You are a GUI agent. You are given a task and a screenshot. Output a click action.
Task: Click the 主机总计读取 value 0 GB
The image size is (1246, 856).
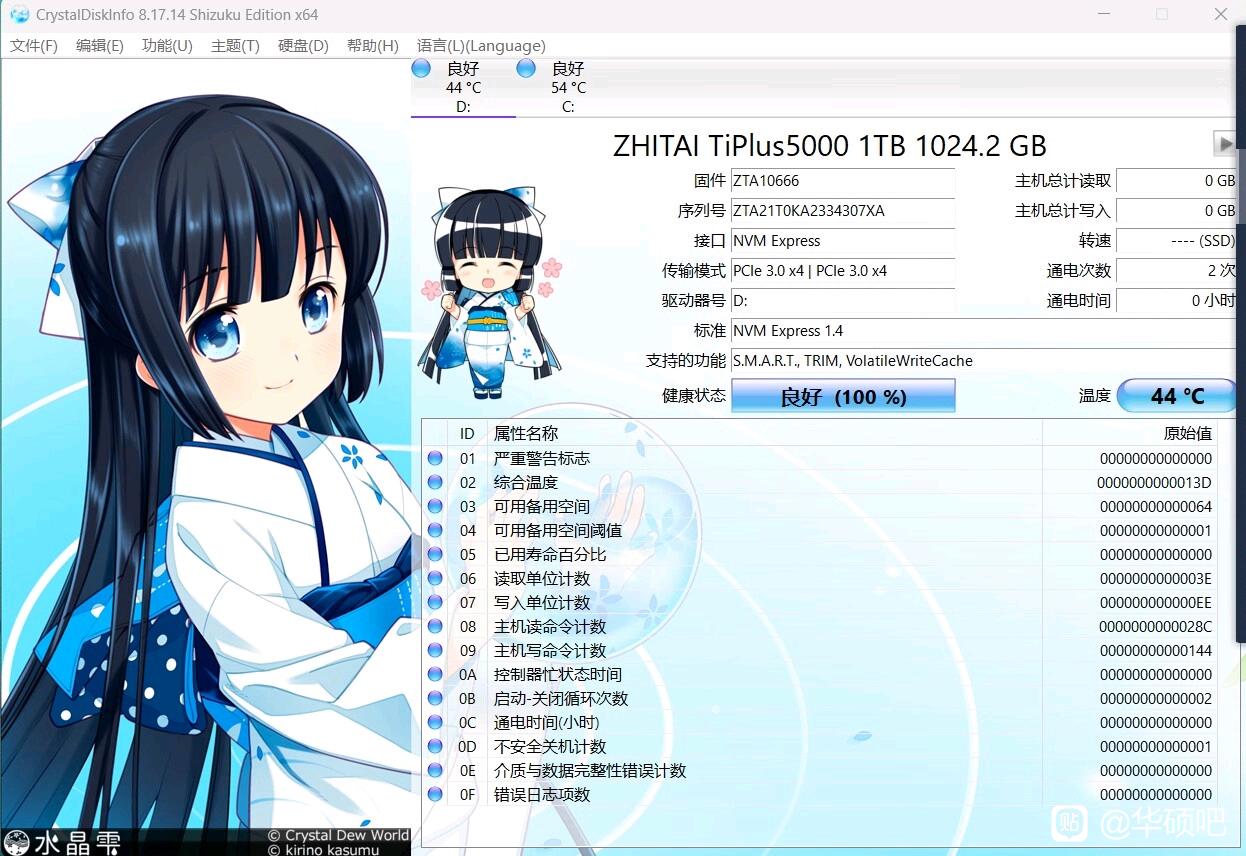[1177, 181]
